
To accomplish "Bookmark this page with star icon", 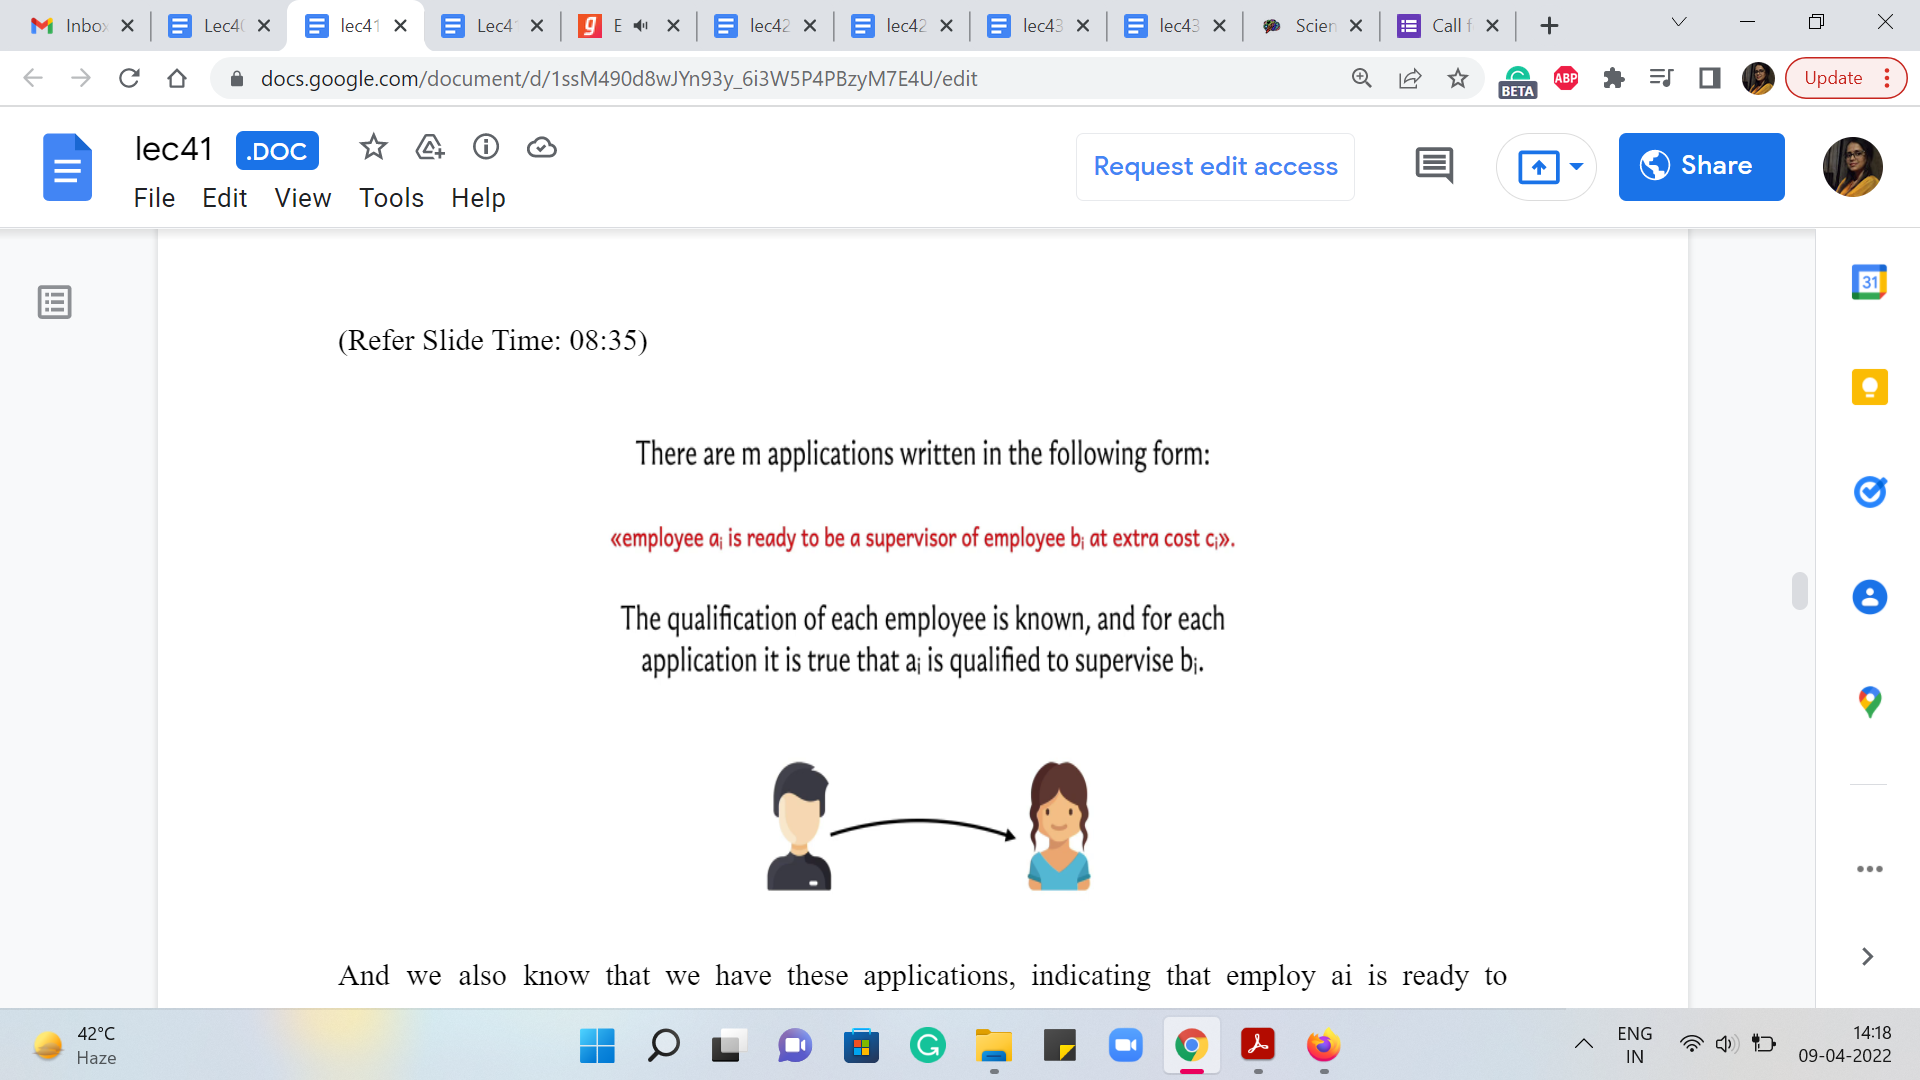I will [1458, 78].
